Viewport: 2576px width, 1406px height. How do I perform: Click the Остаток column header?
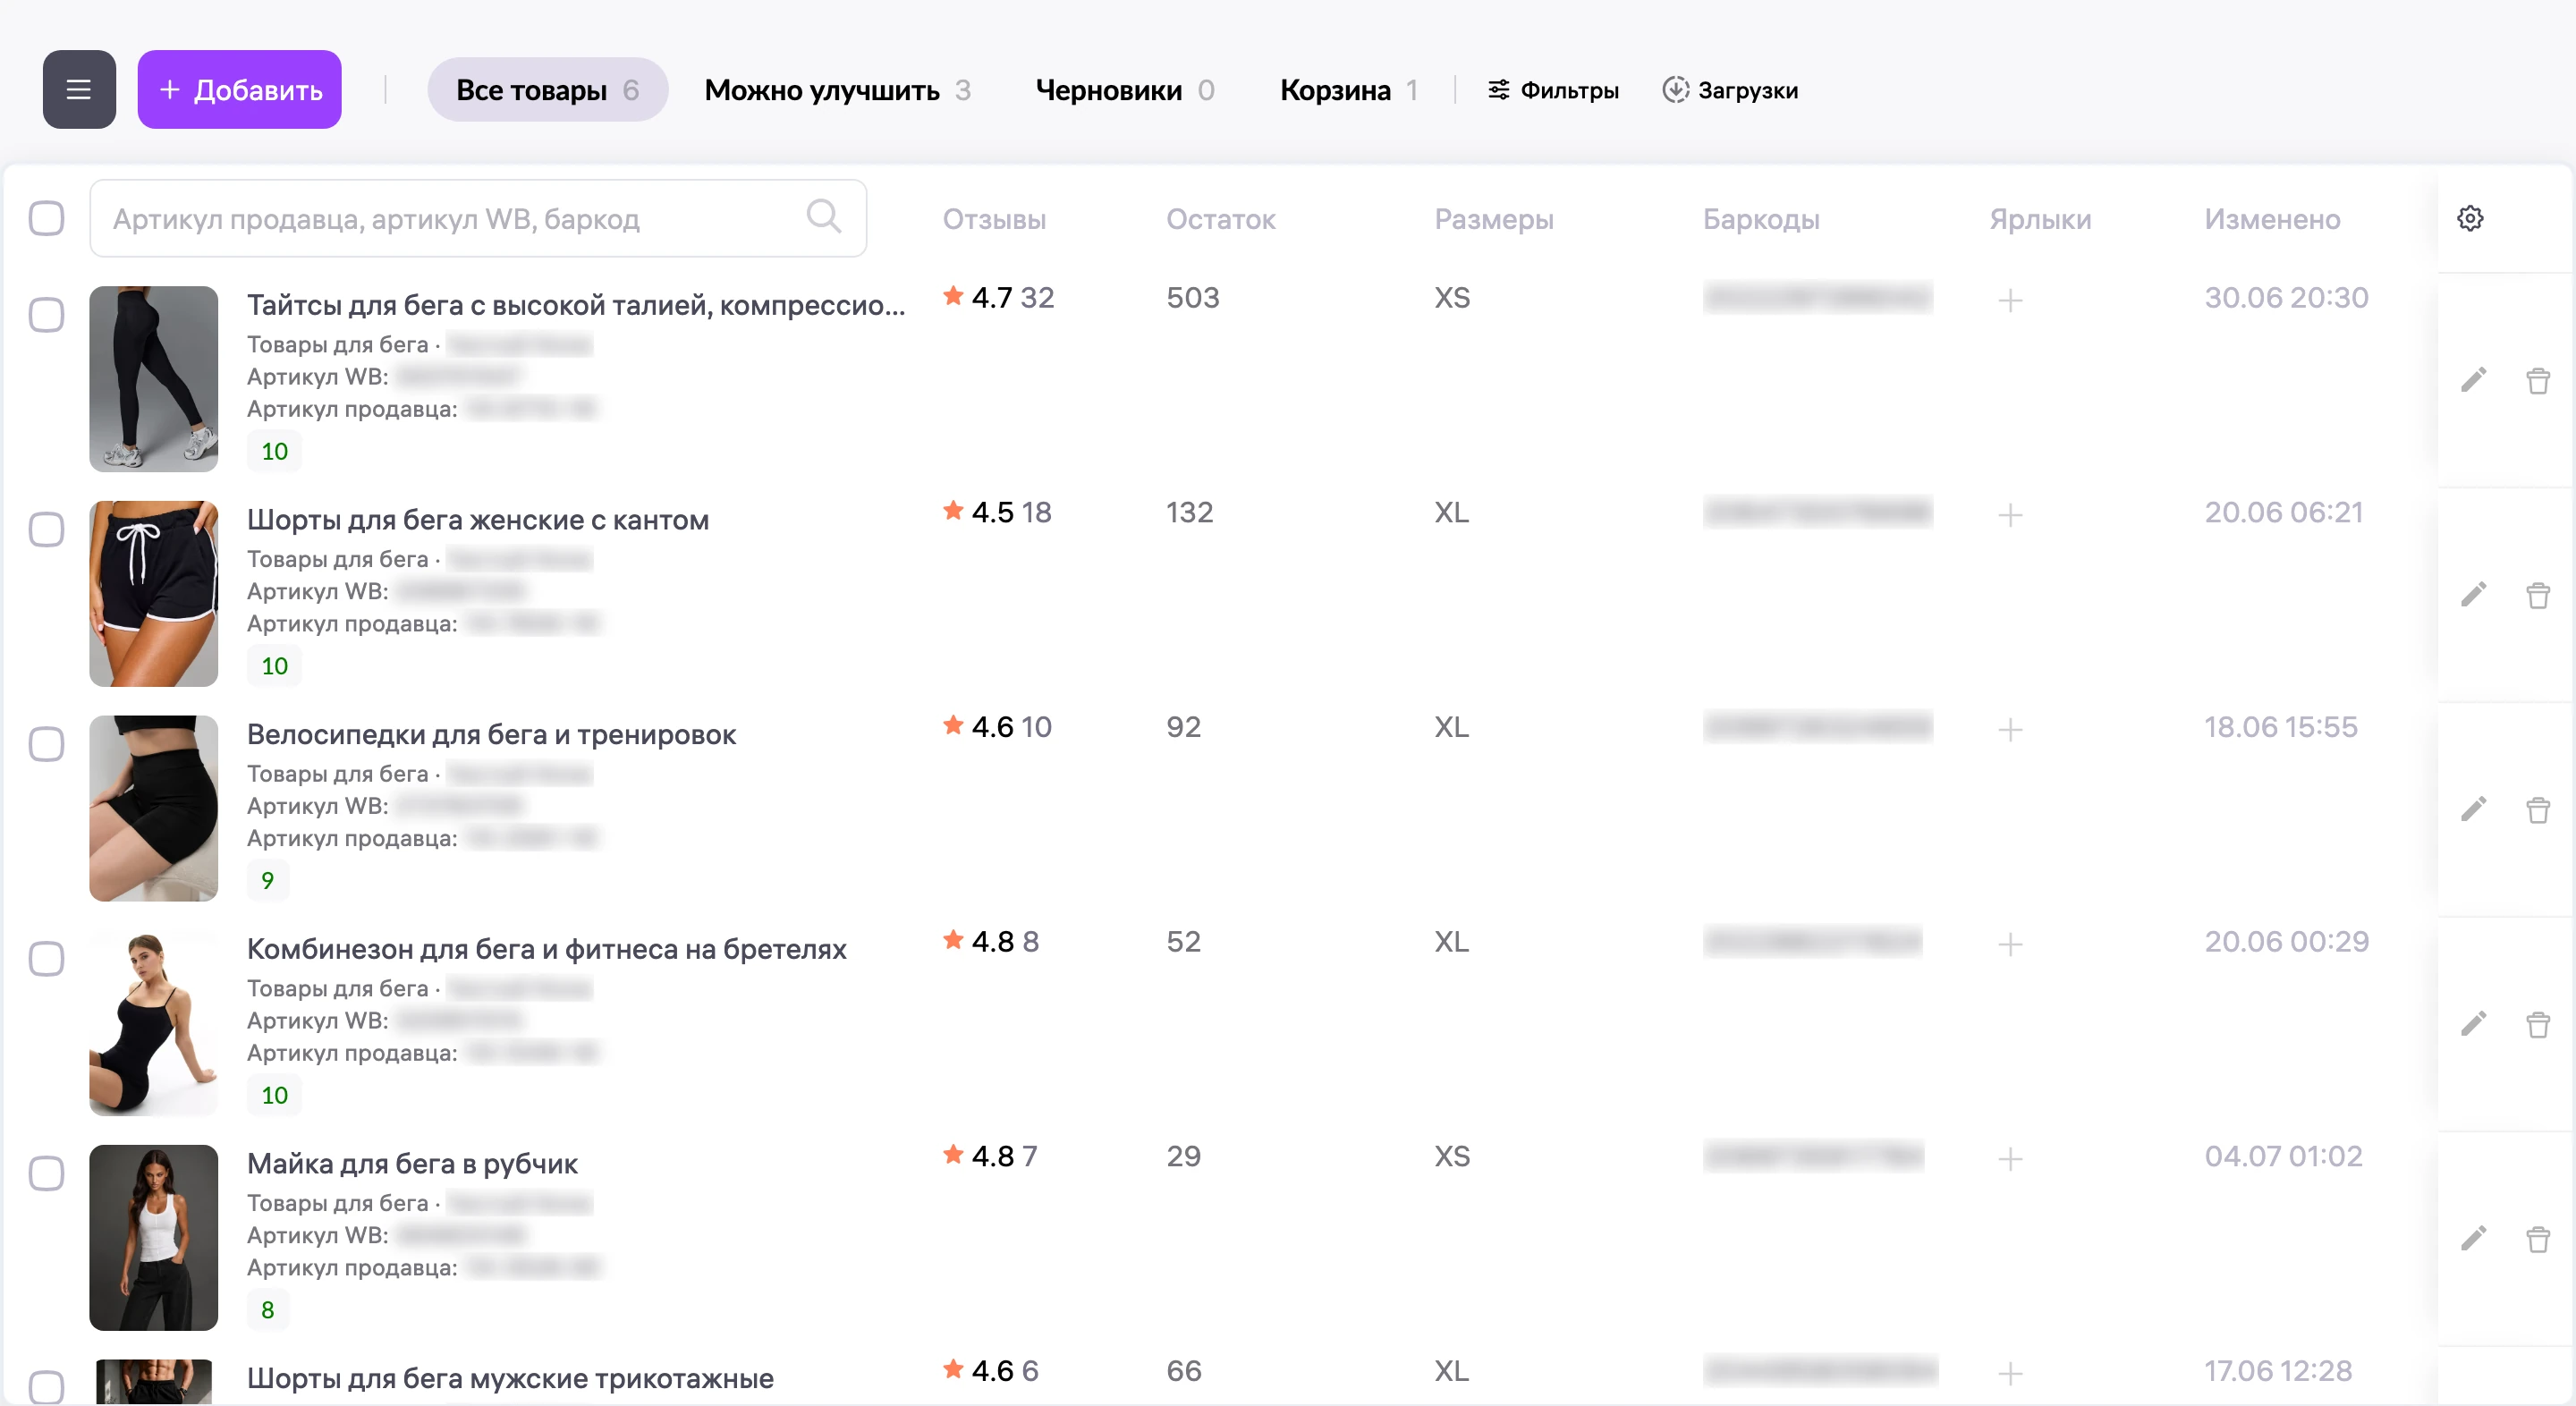pyautogui.click(x=1220, y=219)
